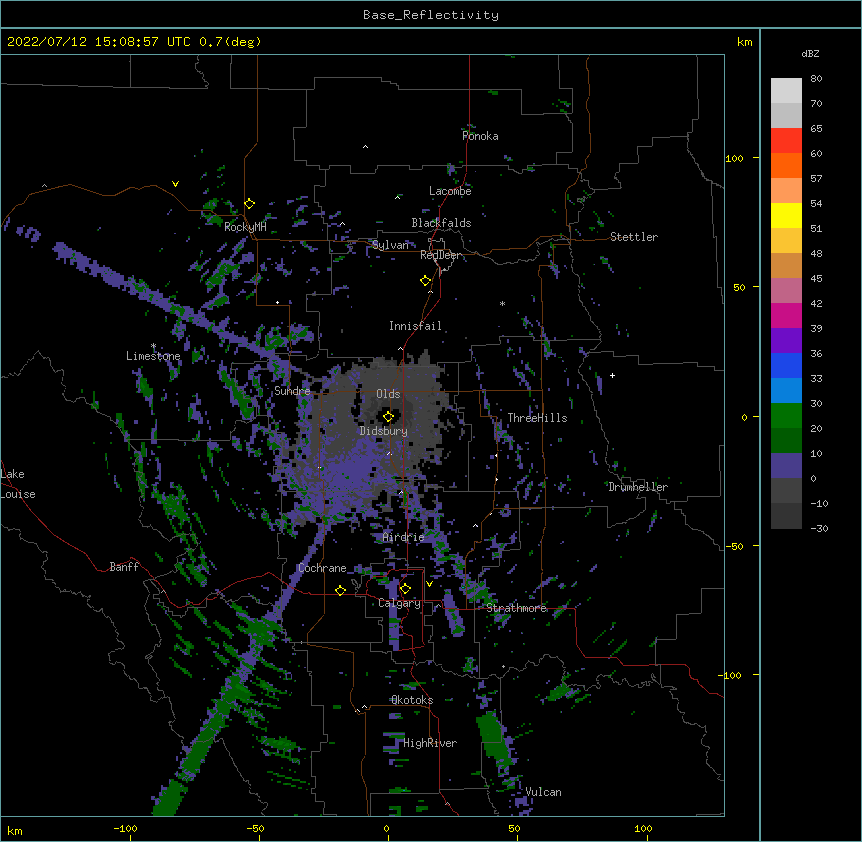Viewport: 862px width, 842px height.
Task: Click the 2022/07/12 15:08:57 UTC timestamp
Action: tap(99, 42)
